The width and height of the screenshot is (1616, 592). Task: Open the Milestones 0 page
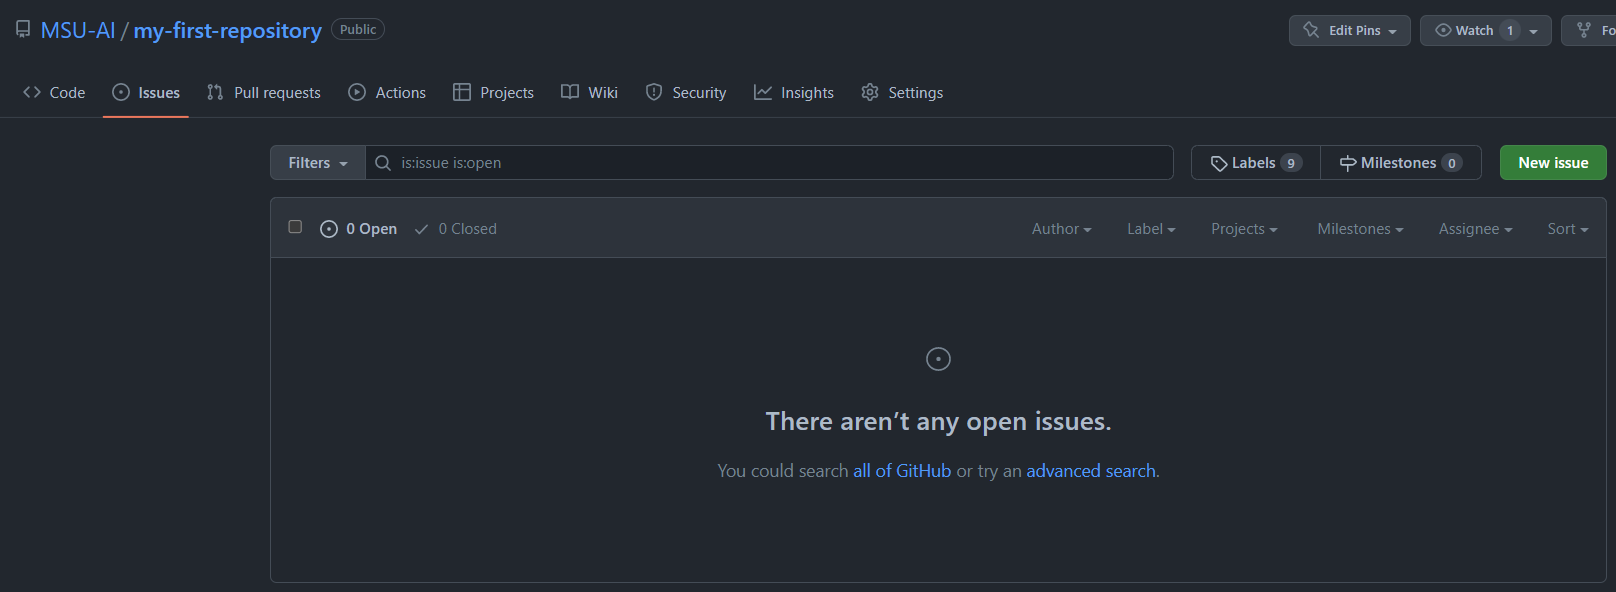point(1401,163)
